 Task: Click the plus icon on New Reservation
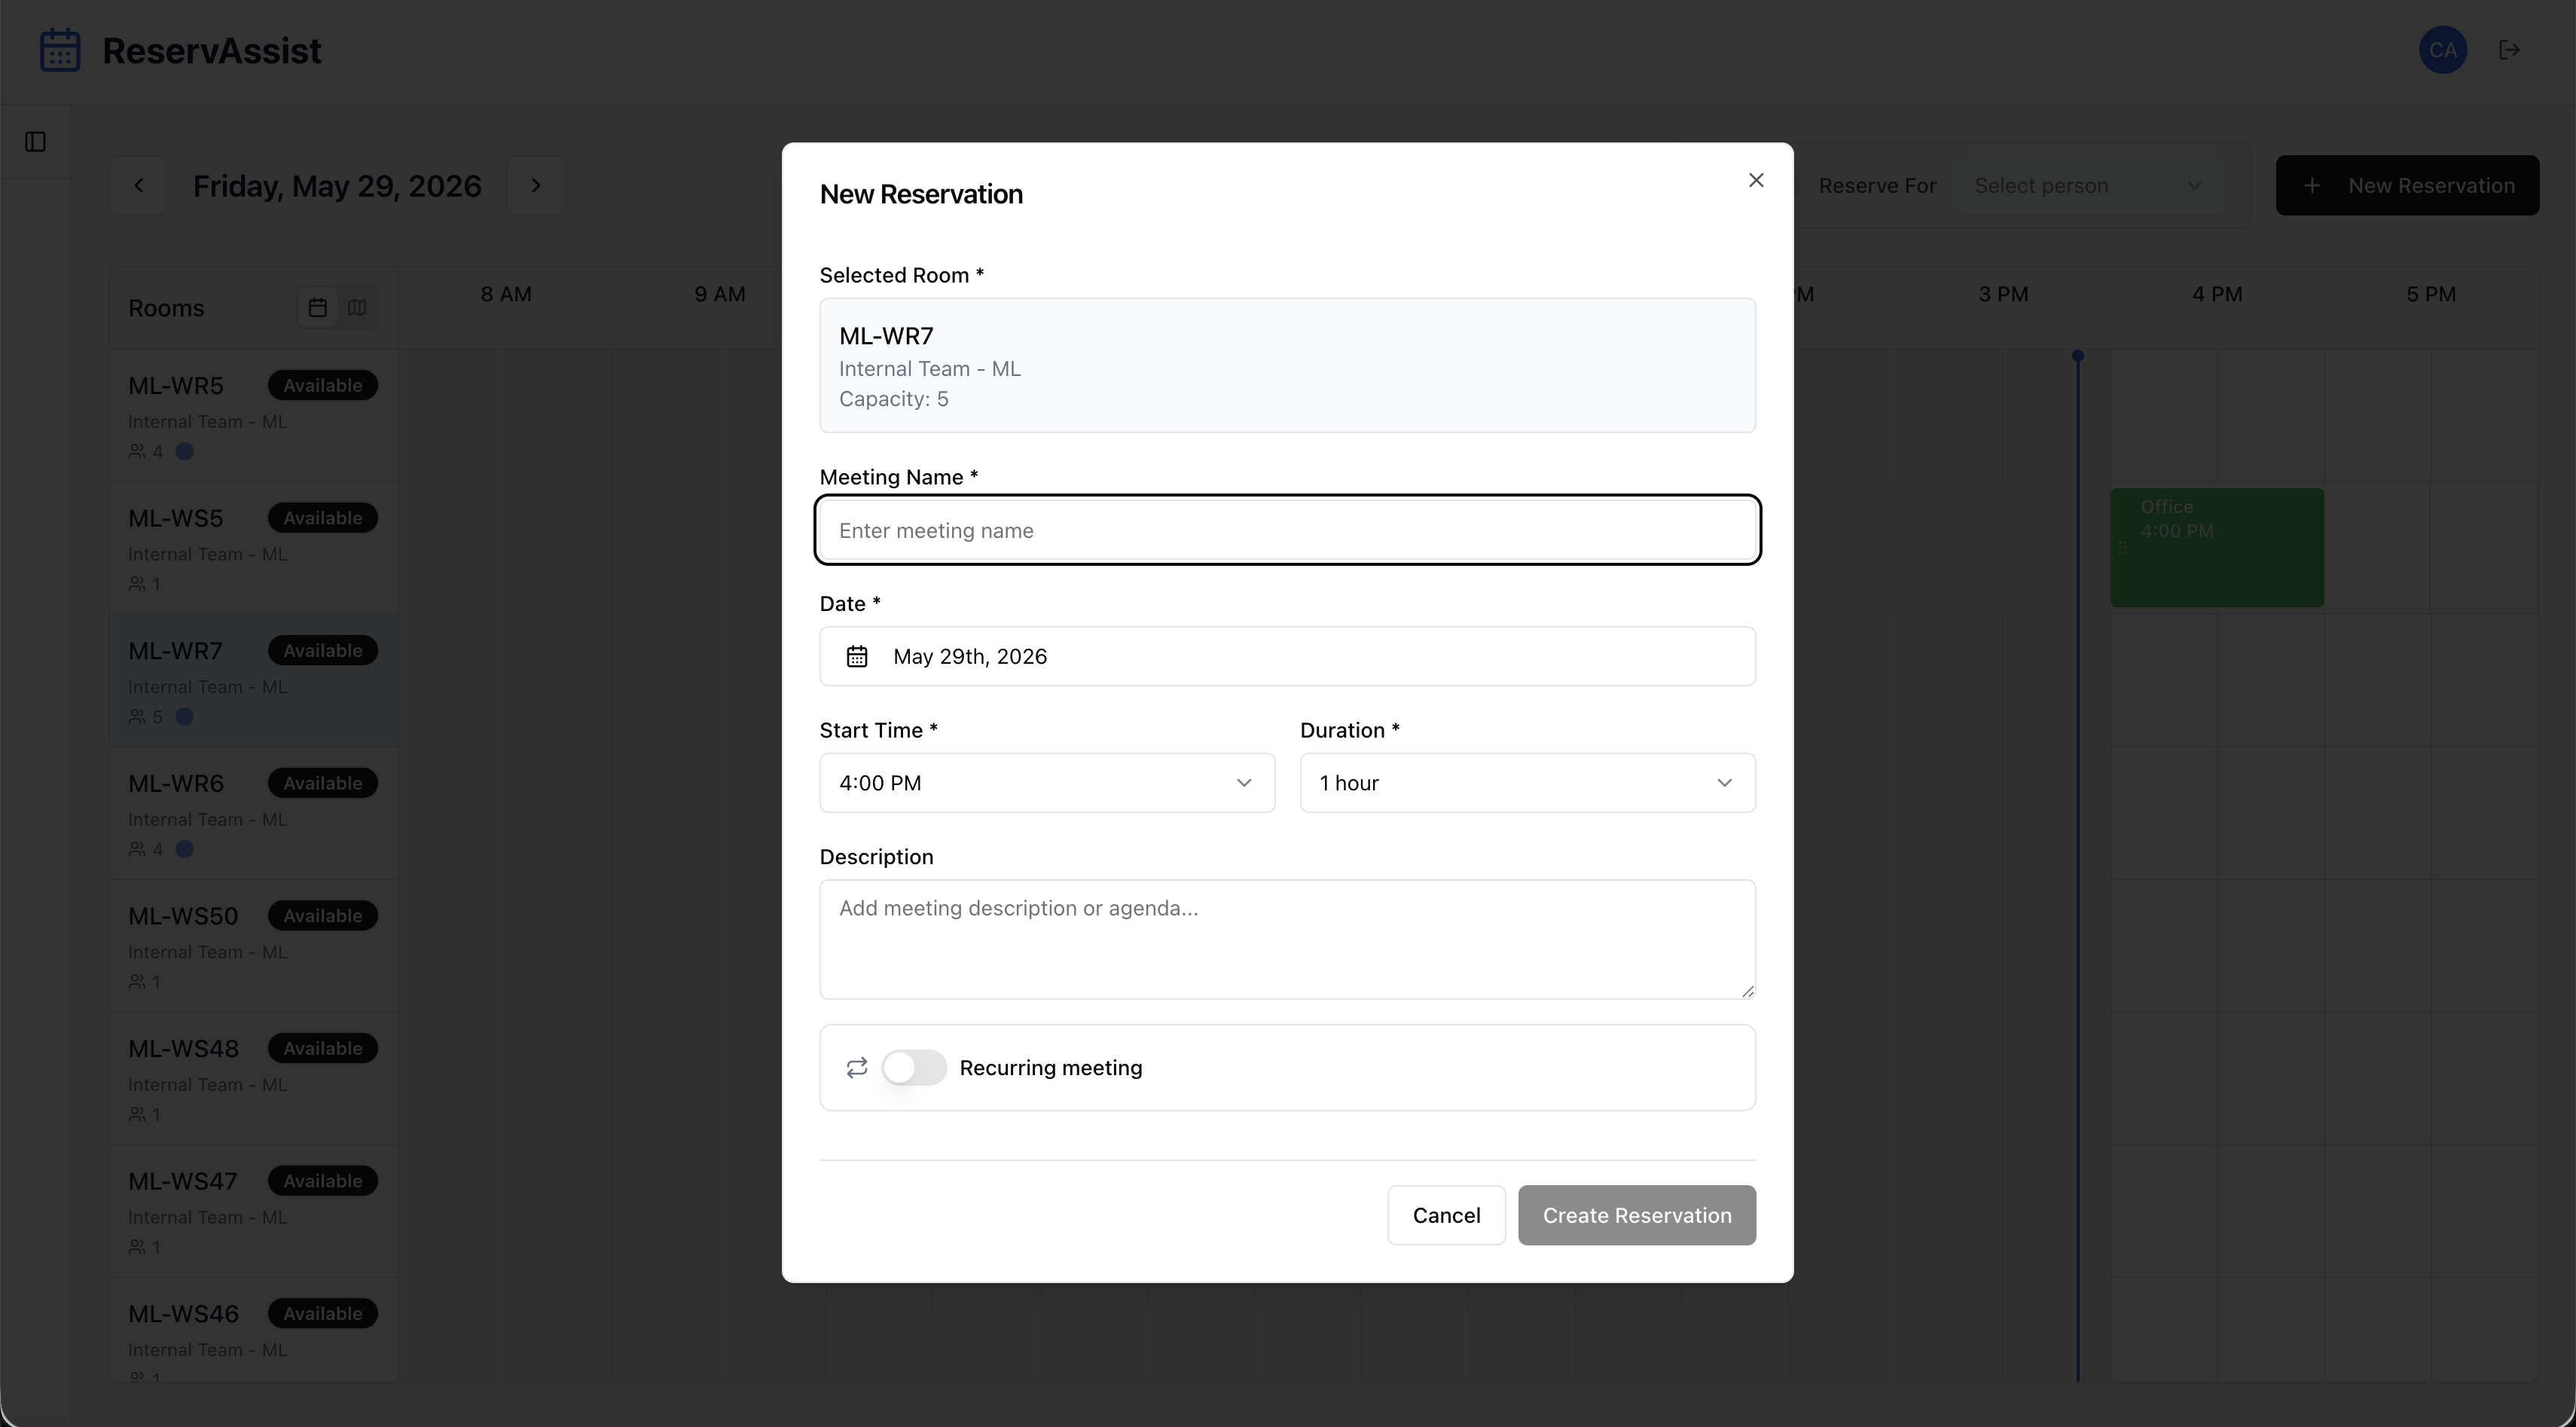pyautogui.click(x=2312, y=186)
